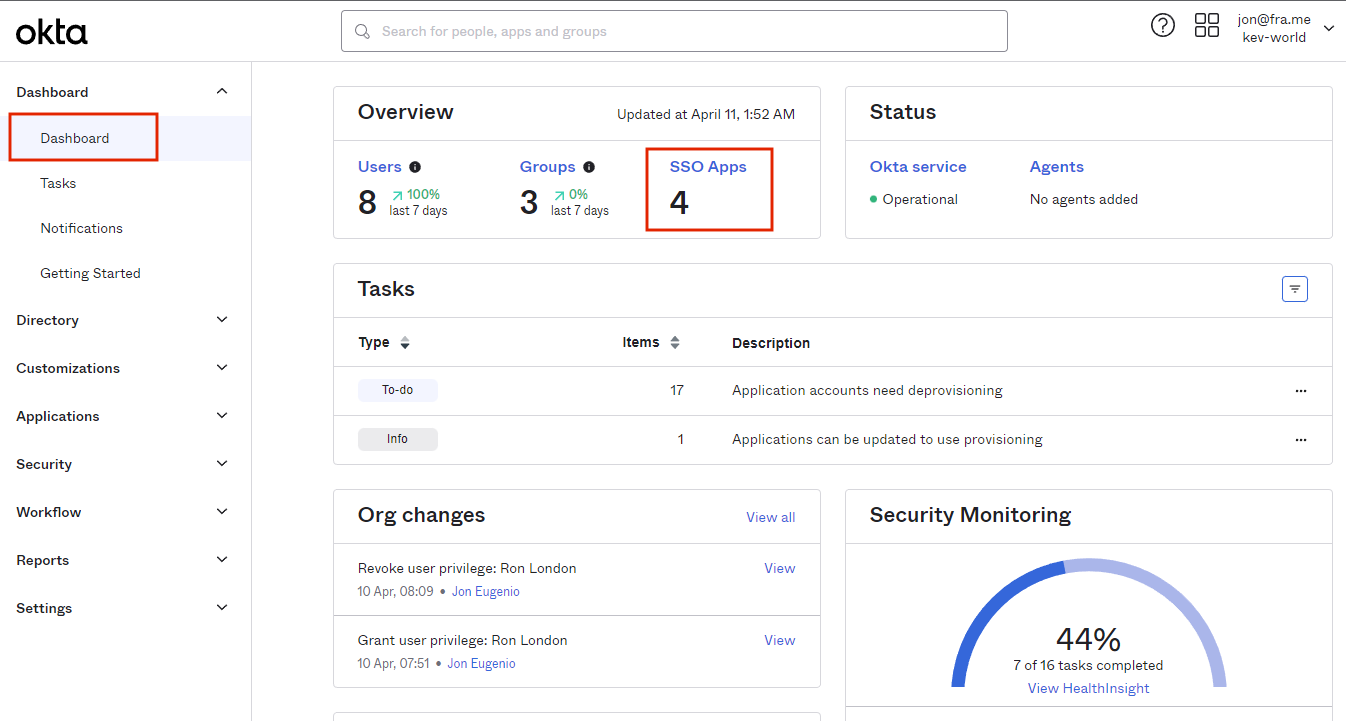1346x721 pixels.
Task: Open the jon@fra.me account dropdown
Action: 1328,29
